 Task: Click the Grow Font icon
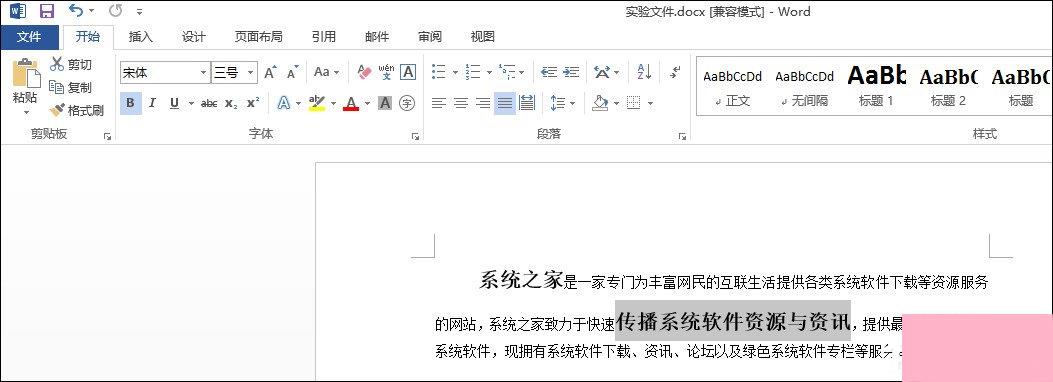[x=270, y=73]
